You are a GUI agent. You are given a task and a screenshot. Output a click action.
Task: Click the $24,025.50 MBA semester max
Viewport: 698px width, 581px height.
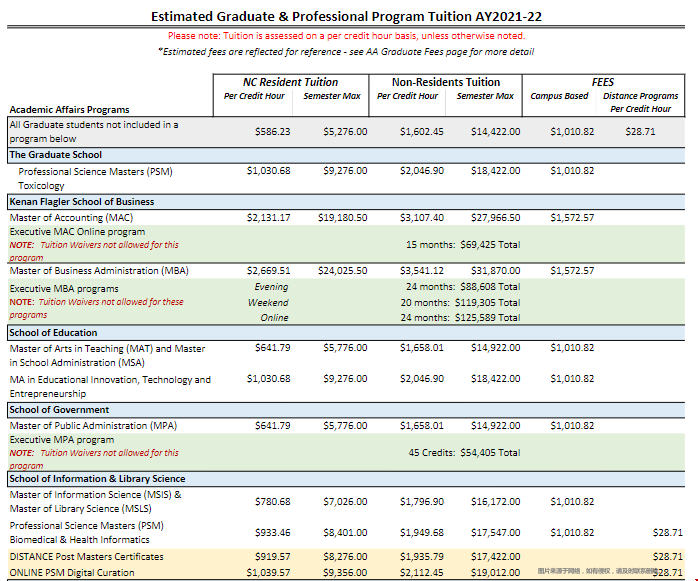(x=342, y=271)
